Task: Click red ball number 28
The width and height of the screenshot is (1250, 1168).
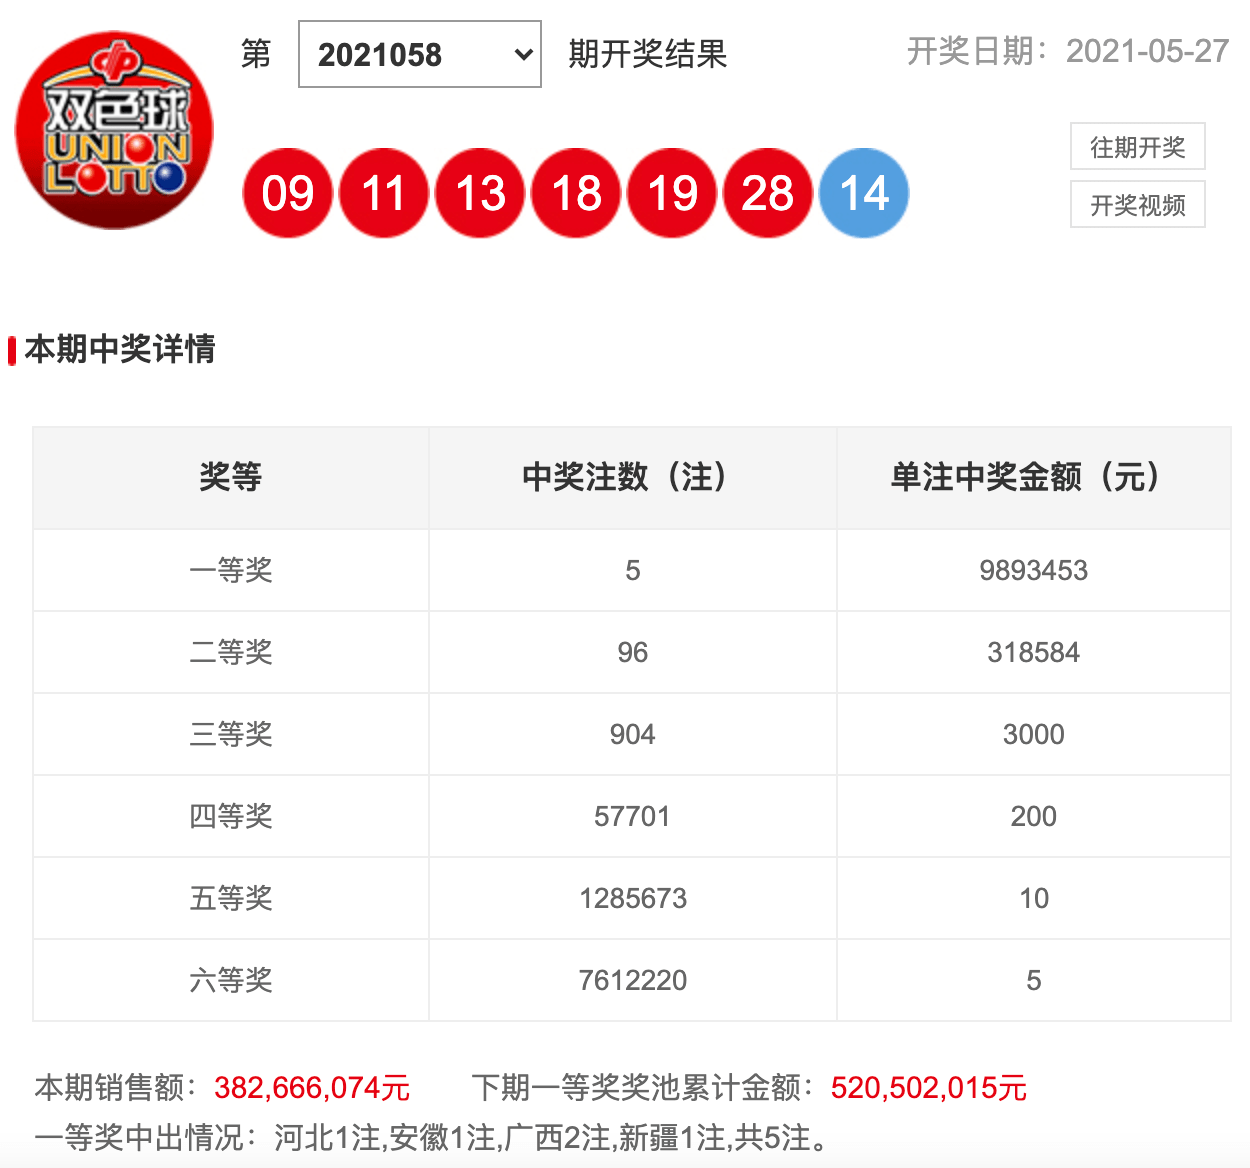Action: [768, 193]
